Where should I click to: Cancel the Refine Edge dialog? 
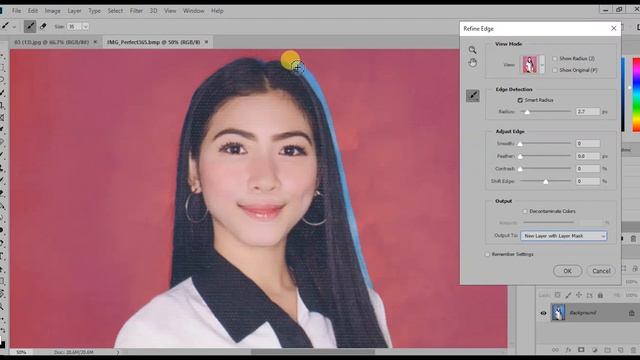[x=601, y=271]
